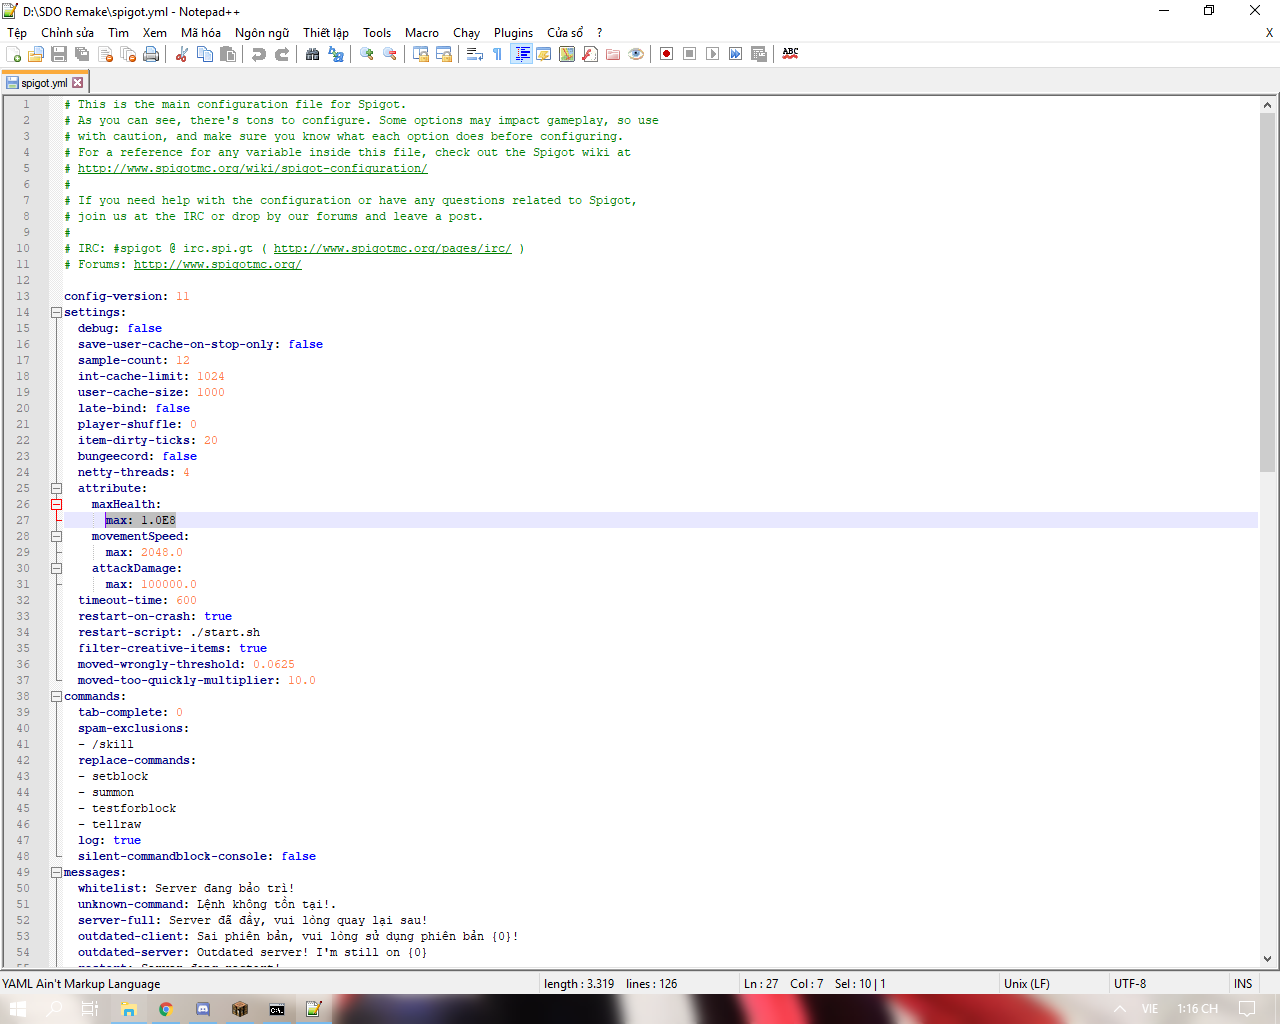Click the Save file toolbar icon
This screenshot has width=1280, height=1024.
pos(59,54)
